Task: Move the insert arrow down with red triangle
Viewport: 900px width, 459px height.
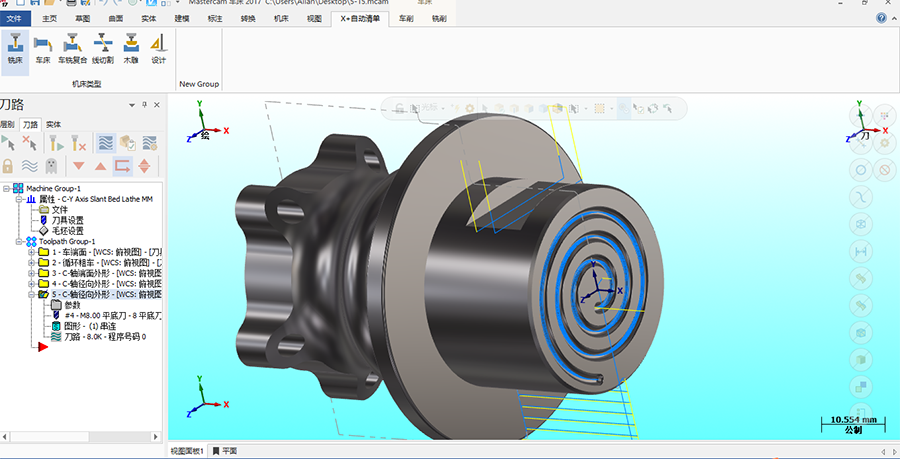Action: (x=78, y=165)
